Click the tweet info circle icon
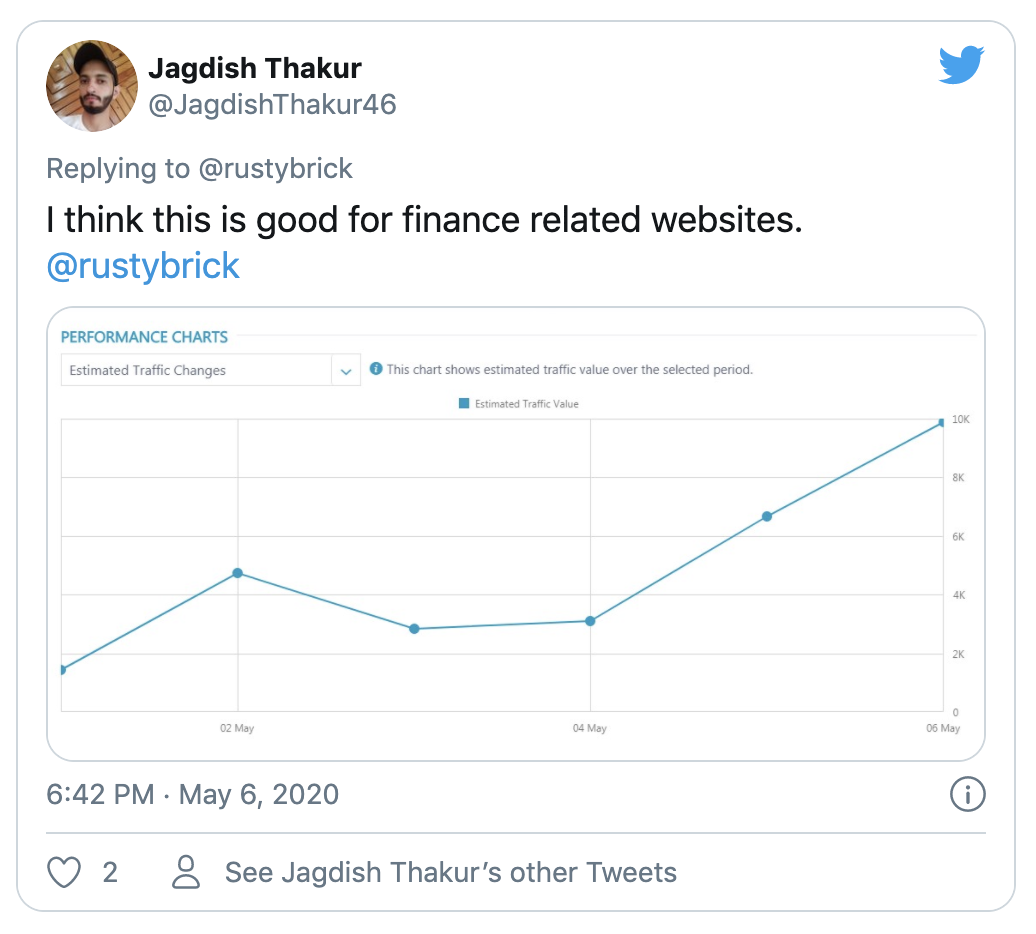 966,795
